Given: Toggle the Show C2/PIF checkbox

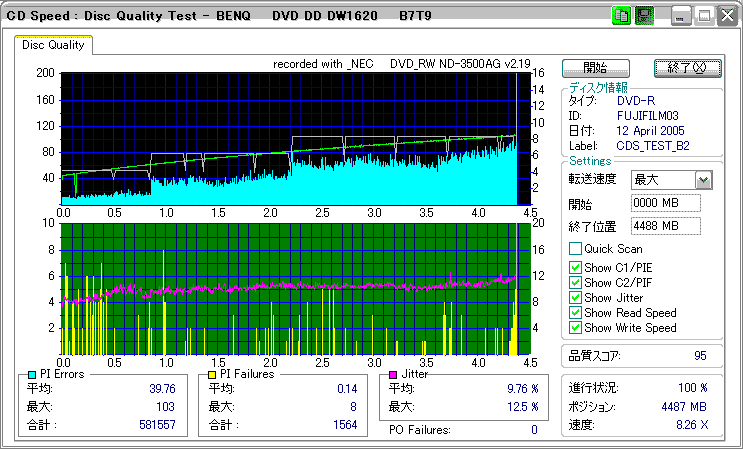Looking at the screenshot, I should [575, 283].
